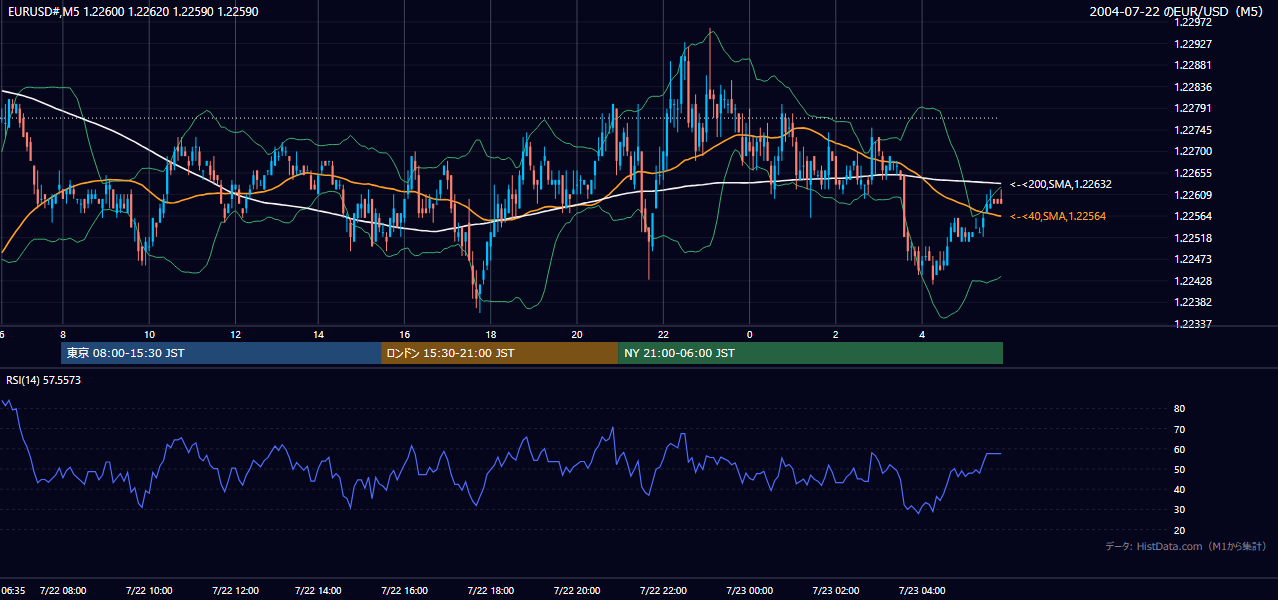1278x600 pixels.
Task: Select the ロンドン 15:30-21:00 JST session bar
Action: (x=499, y=353)
